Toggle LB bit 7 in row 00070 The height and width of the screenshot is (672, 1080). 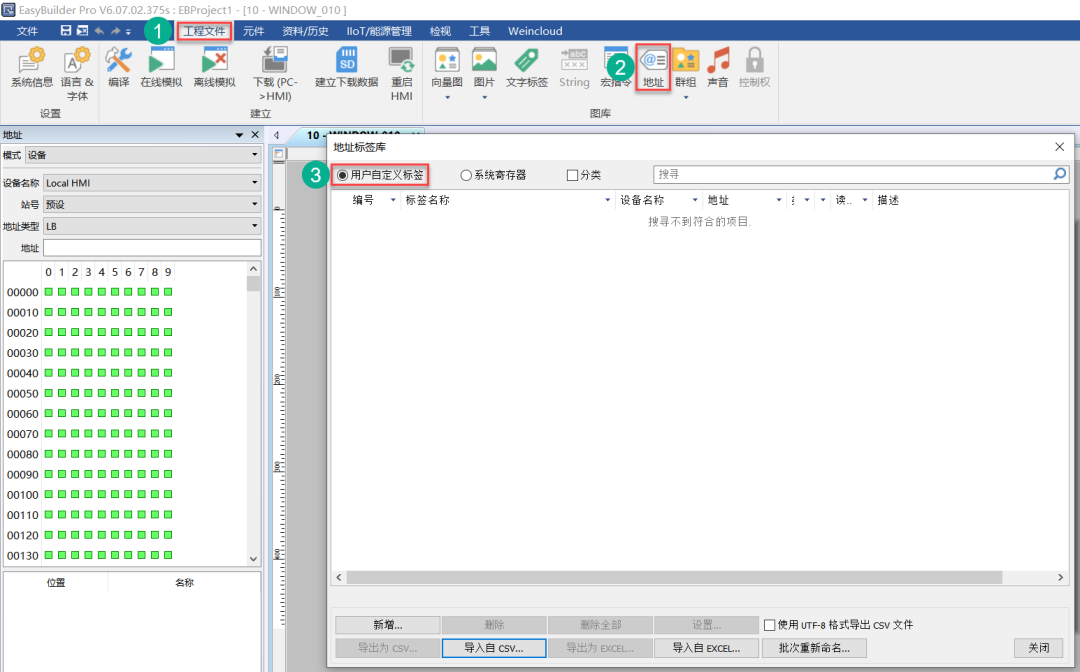click(142, 434)
